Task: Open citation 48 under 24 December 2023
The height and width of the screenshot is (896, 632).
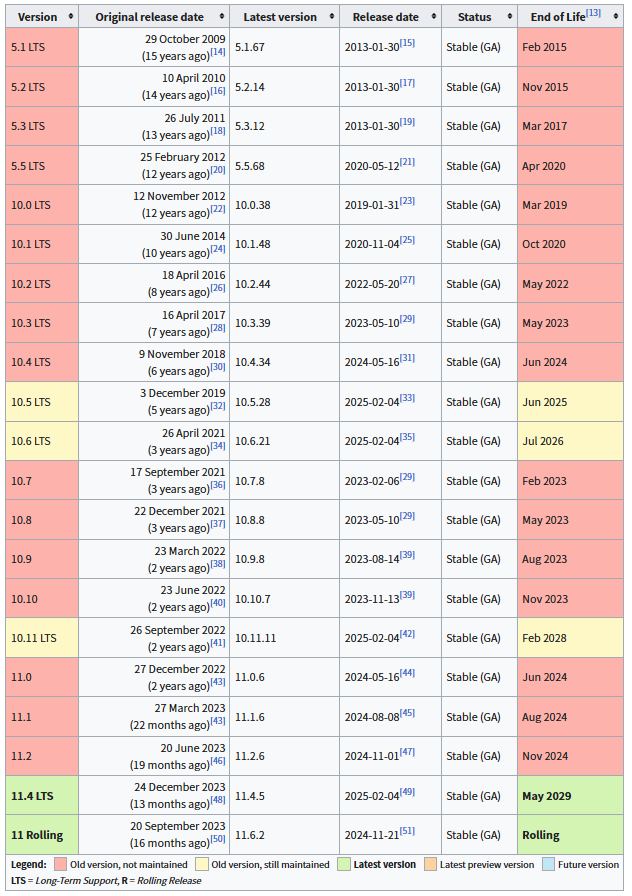Action: [x=218, y=800]
